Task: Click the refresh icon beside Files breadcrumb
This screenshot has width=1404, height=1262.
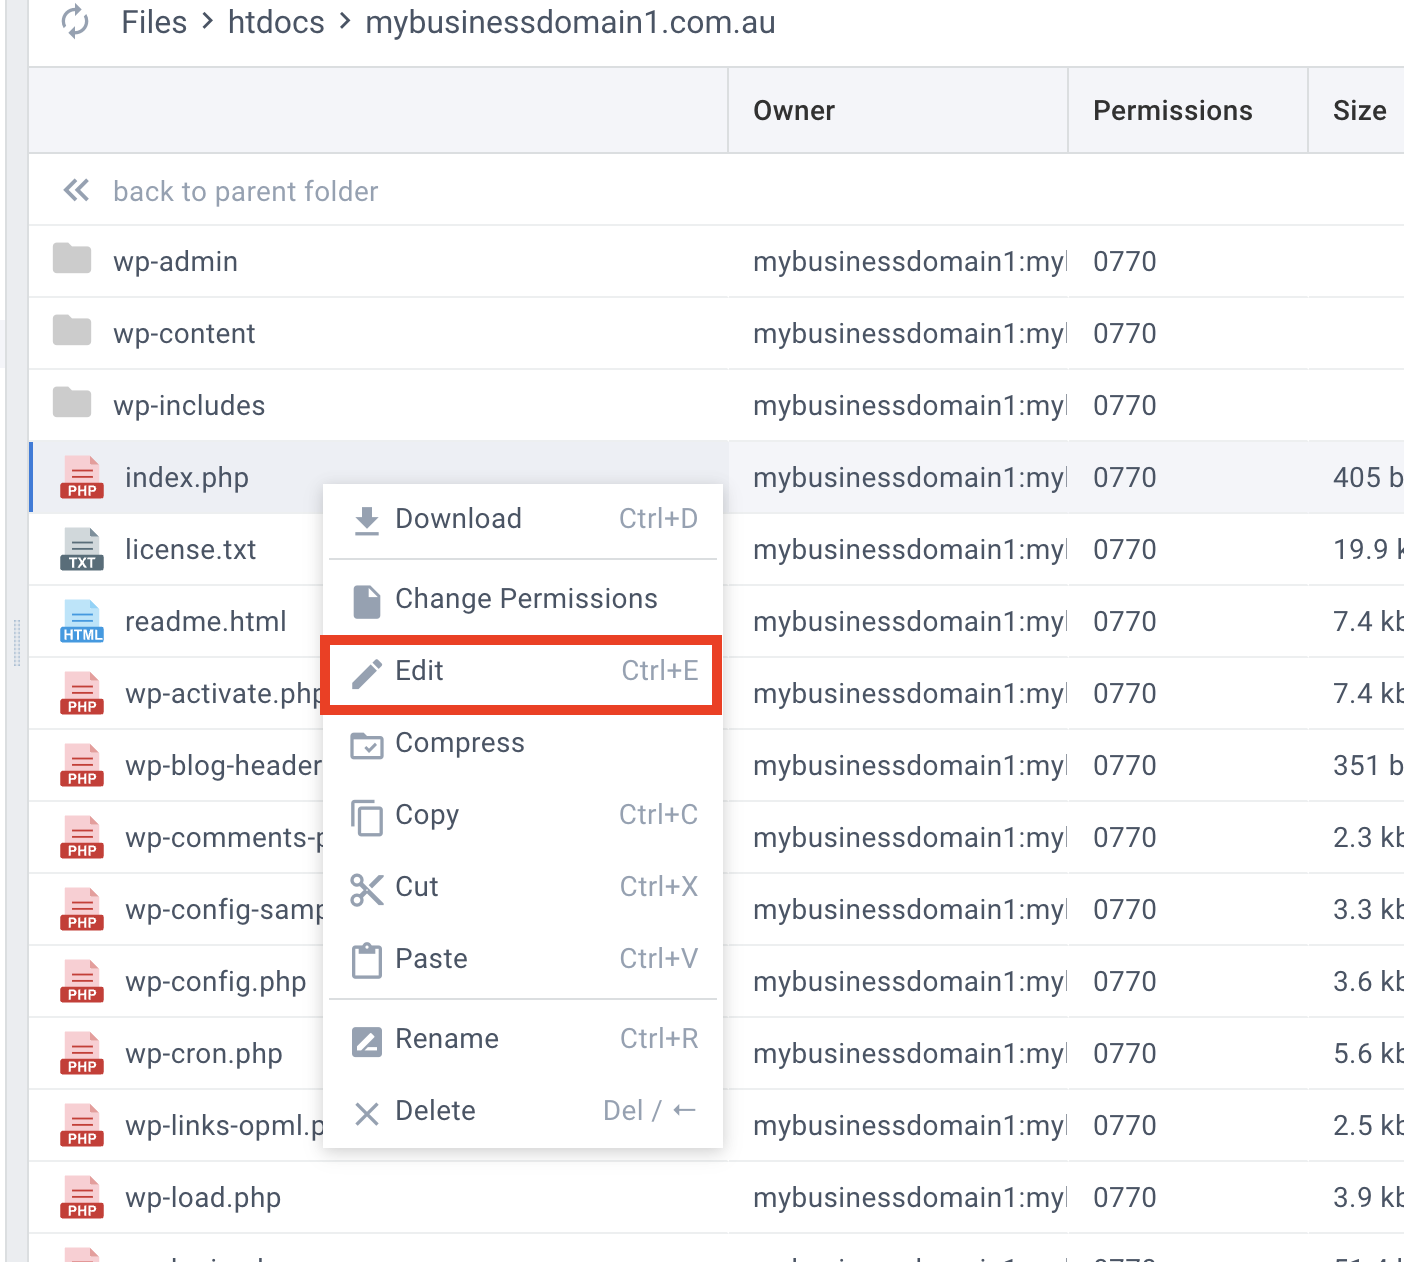Action: [75, 22]
